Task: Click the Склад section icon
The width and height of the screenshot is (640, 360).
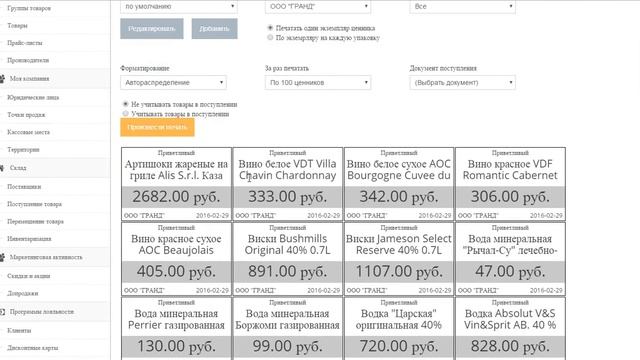Action: point(2,168)
